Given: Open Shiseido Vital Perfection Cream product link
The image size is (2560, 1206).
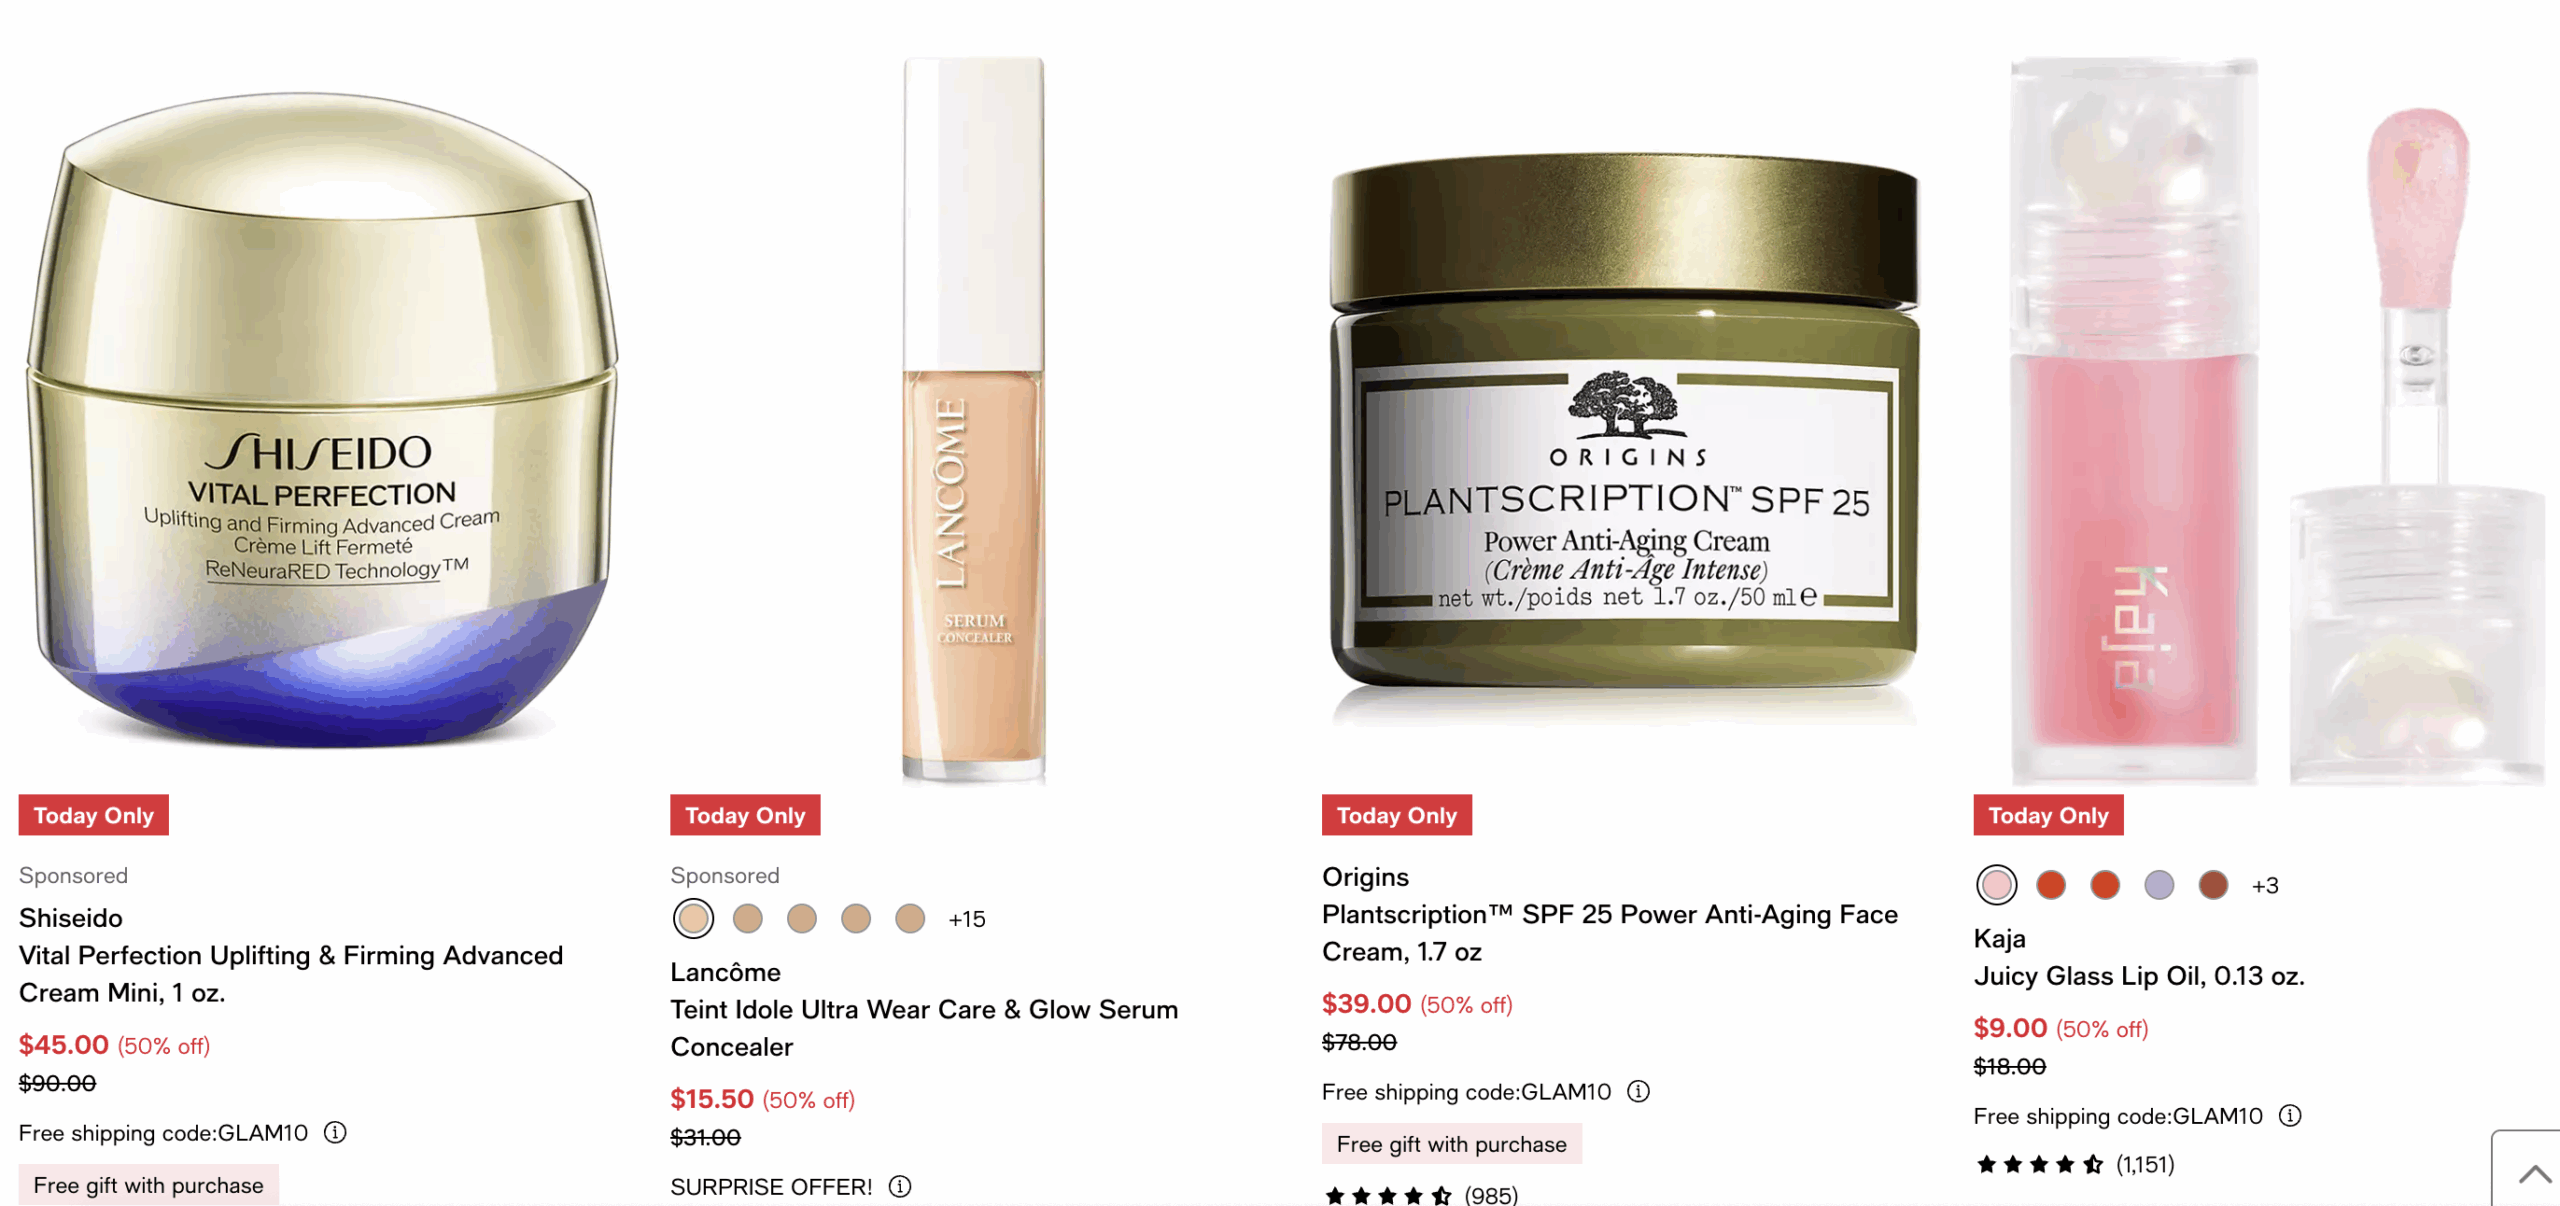Looking at the screenshot, I should pyautogui.click(x=291, y=973).
